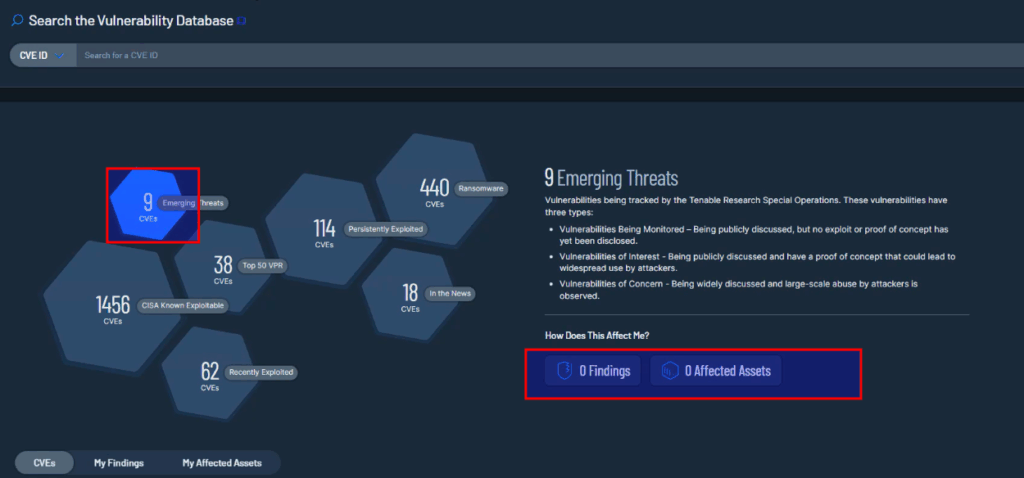This screenshot has width=1024, height=478.
Task: Click the 0 Findings button
Action: pyautogui.click(x=593, y=371)
